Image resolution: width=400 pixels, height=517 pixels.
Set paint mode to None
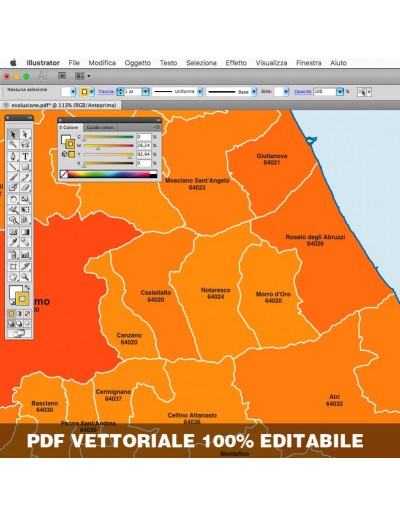[27, 314]
